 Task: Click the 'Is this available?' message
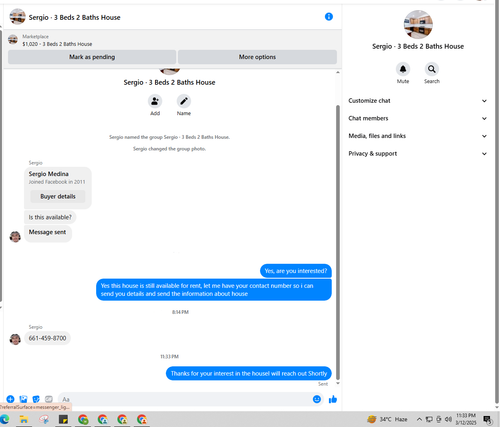(50, 217)
